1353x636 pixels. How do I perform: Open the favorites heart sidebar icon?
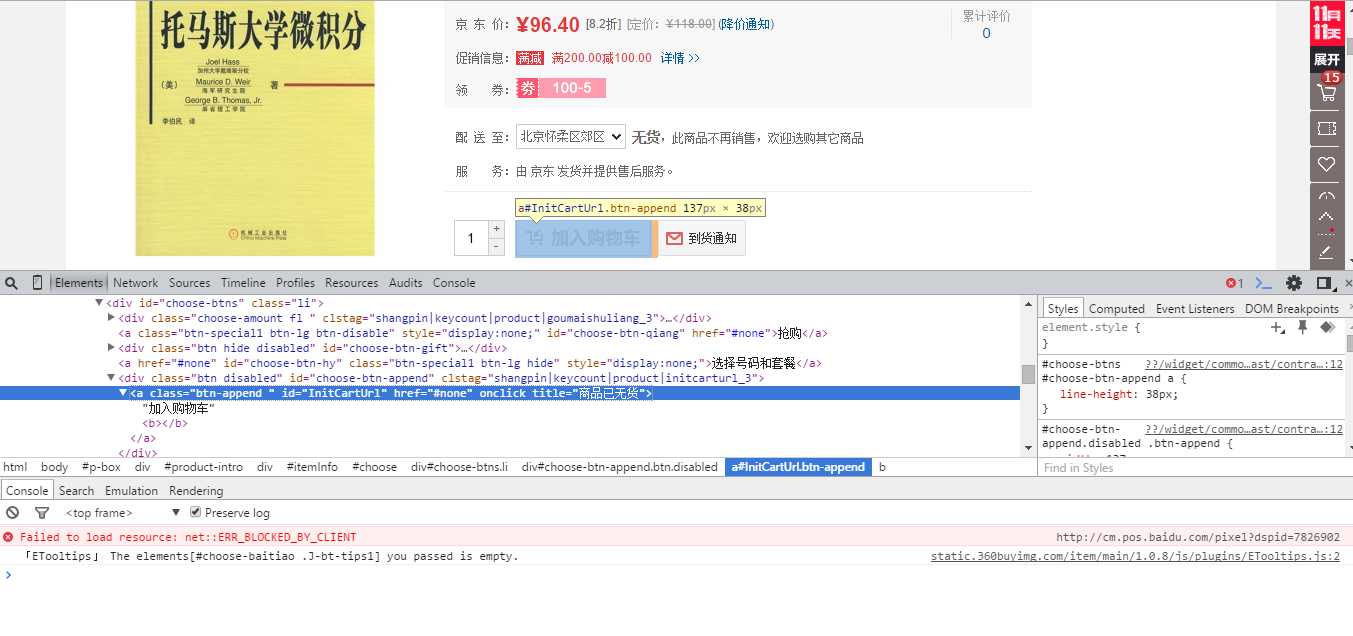[x=1327, y=164]
